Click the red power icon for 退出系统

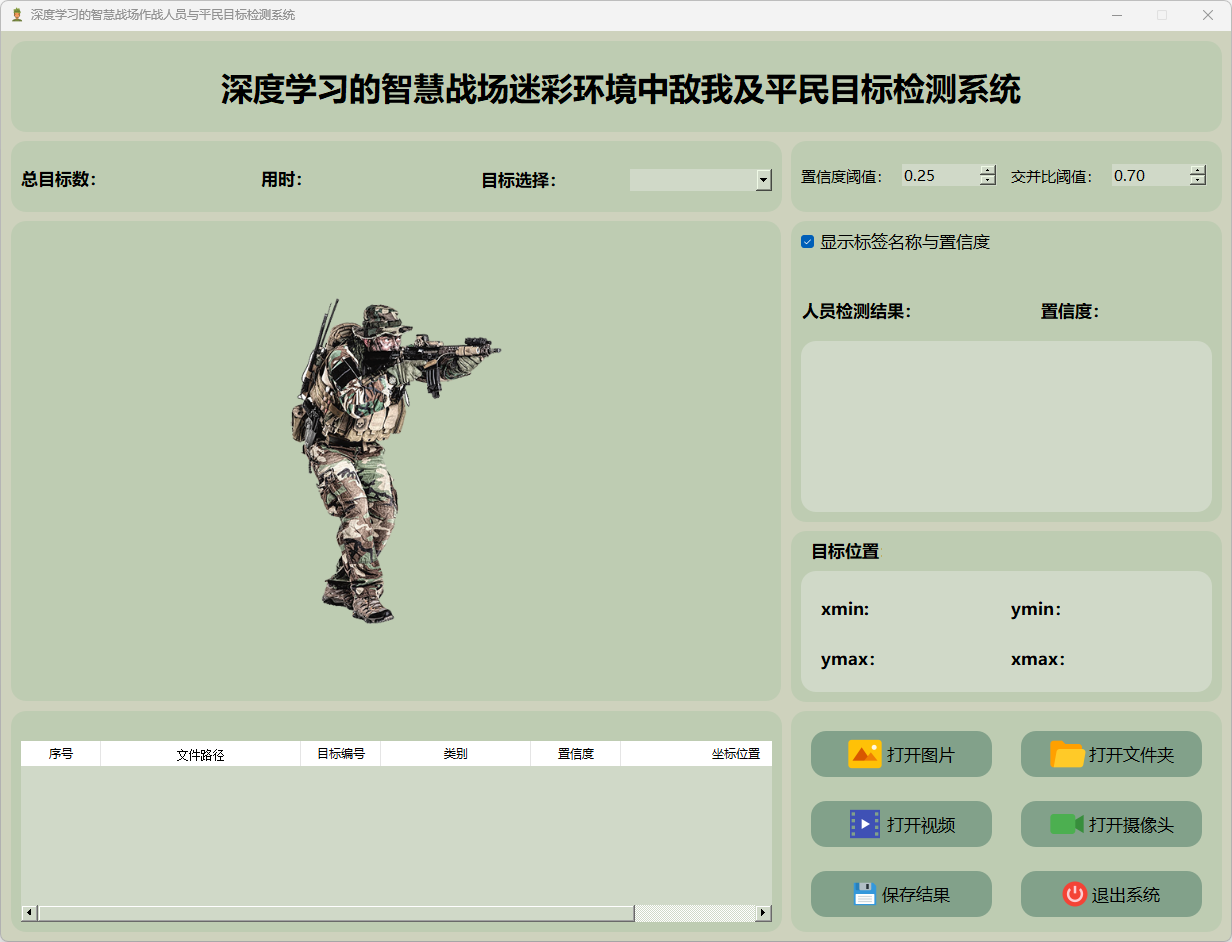pos(1074,894)
